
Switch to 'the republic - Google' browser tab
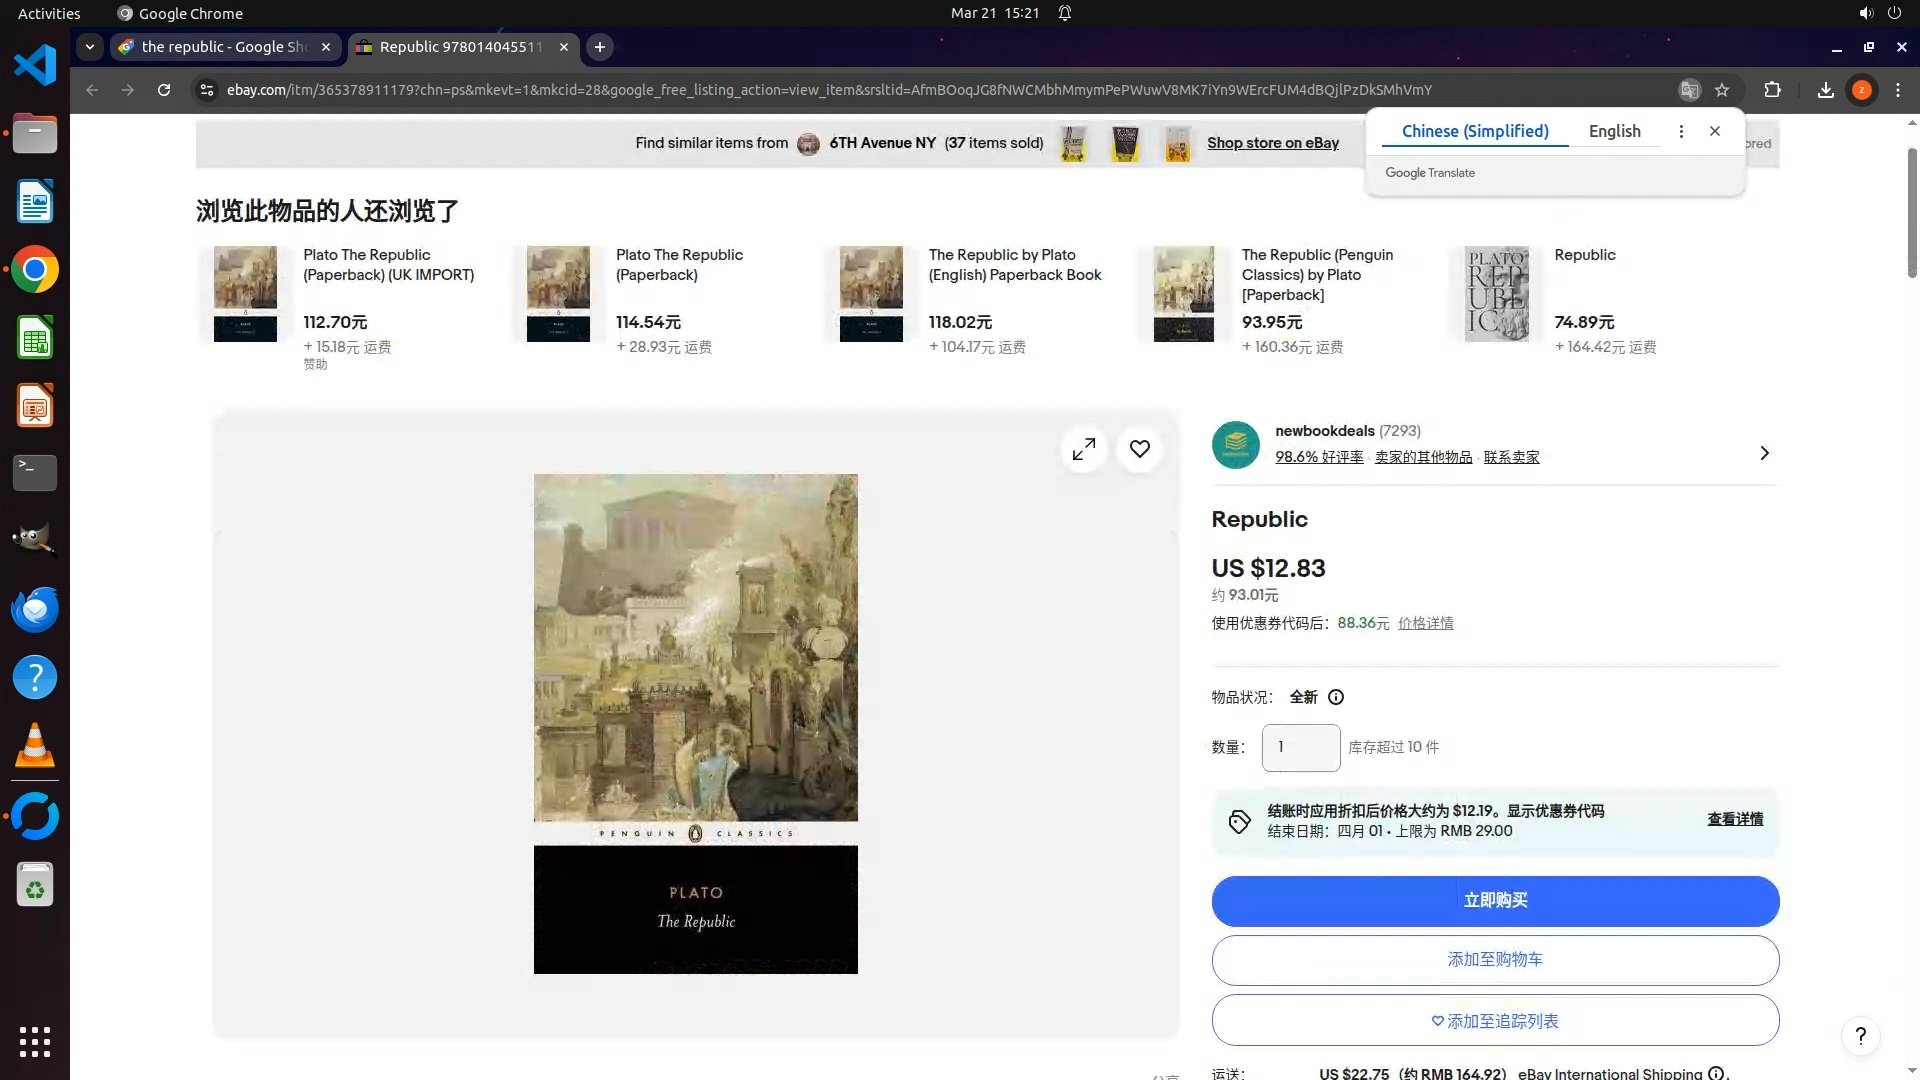tap(222, 47)
